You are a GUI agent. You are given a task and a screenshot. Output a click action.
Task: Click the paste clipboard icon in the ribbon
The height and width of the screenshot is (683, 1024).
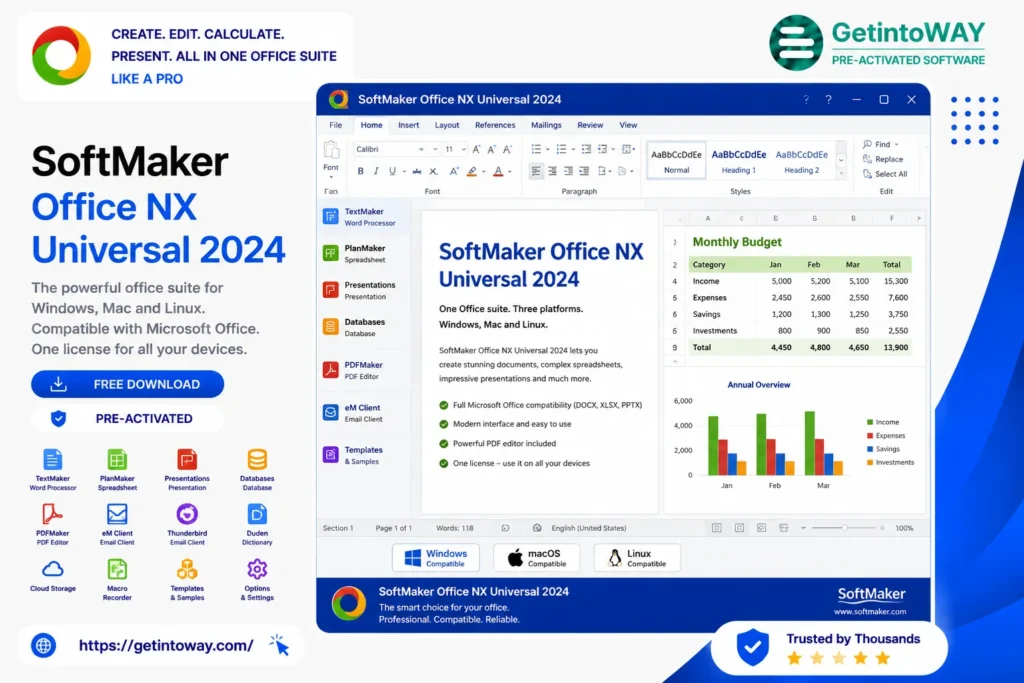331,150
